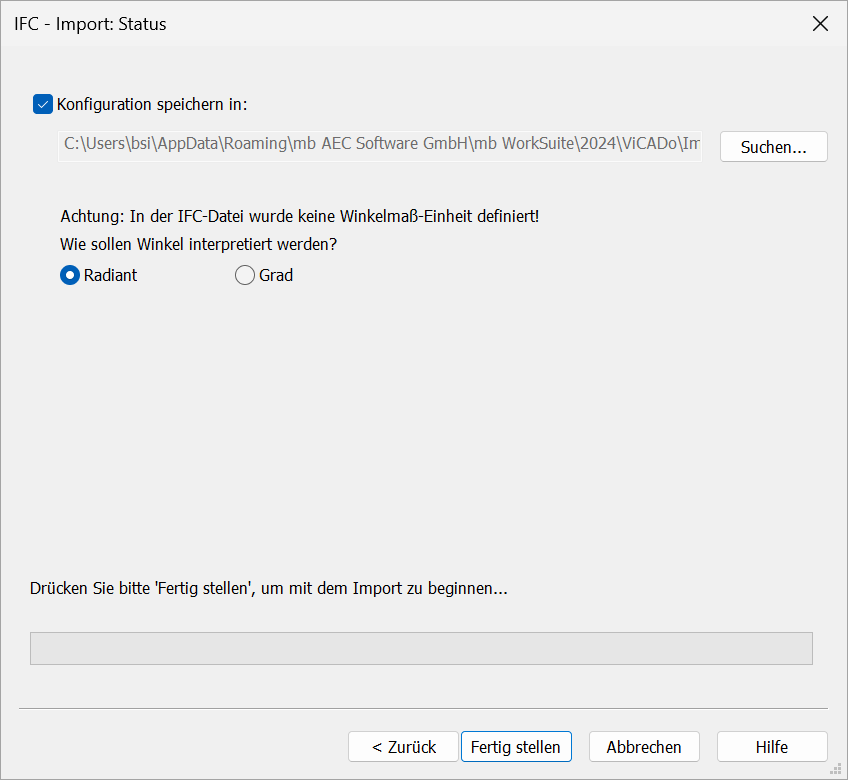Click the 'Konfiguration speichern in:' label text
The width and height of the screenshot is (848, 780).
point(152,104)
